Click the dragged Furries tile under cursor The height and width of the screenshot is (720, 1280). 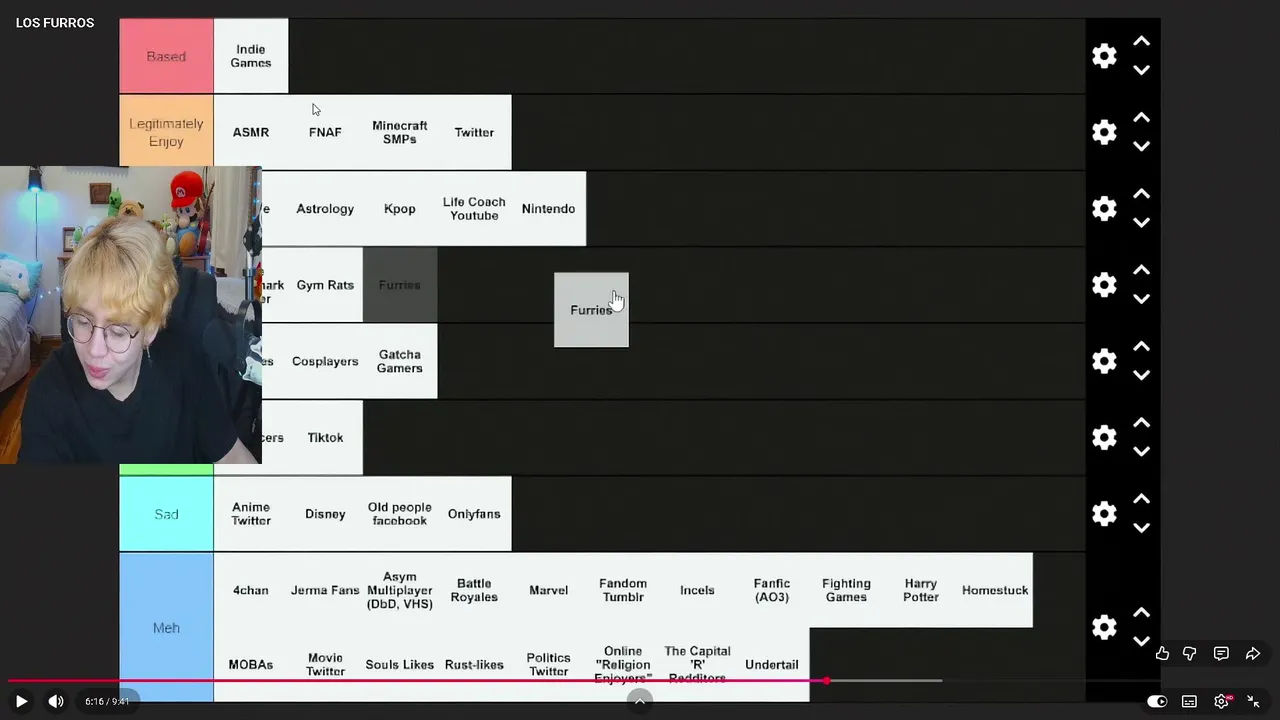[591, 310]
